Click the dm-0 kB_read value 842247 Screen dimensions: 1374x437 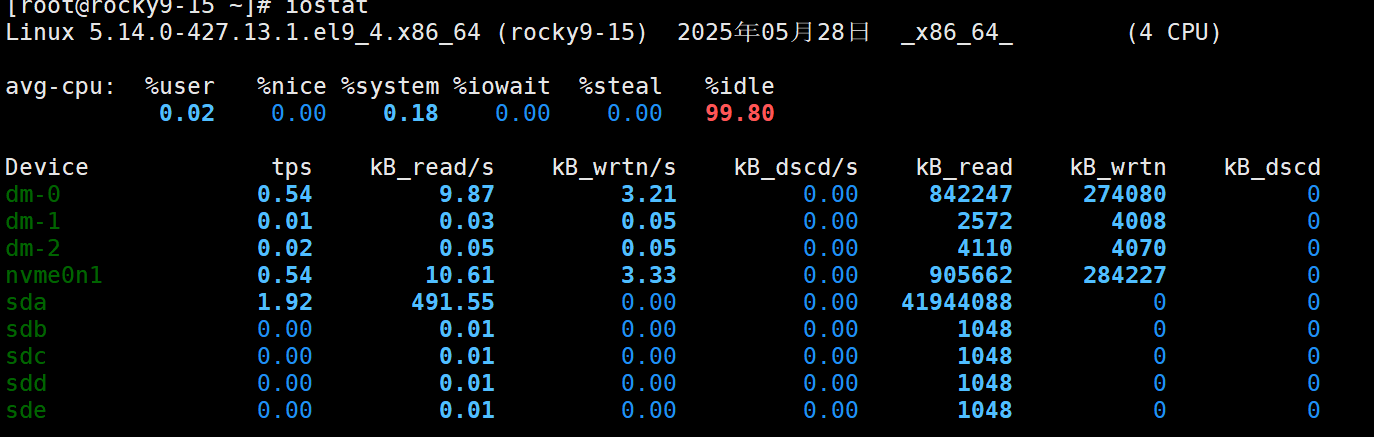click(971, 194)
